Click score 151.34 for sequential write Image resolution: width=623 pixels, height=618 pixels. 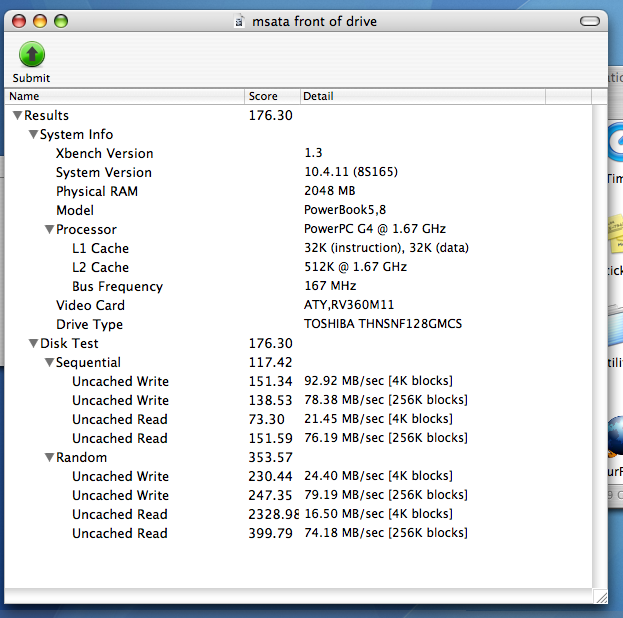[271, 382]
